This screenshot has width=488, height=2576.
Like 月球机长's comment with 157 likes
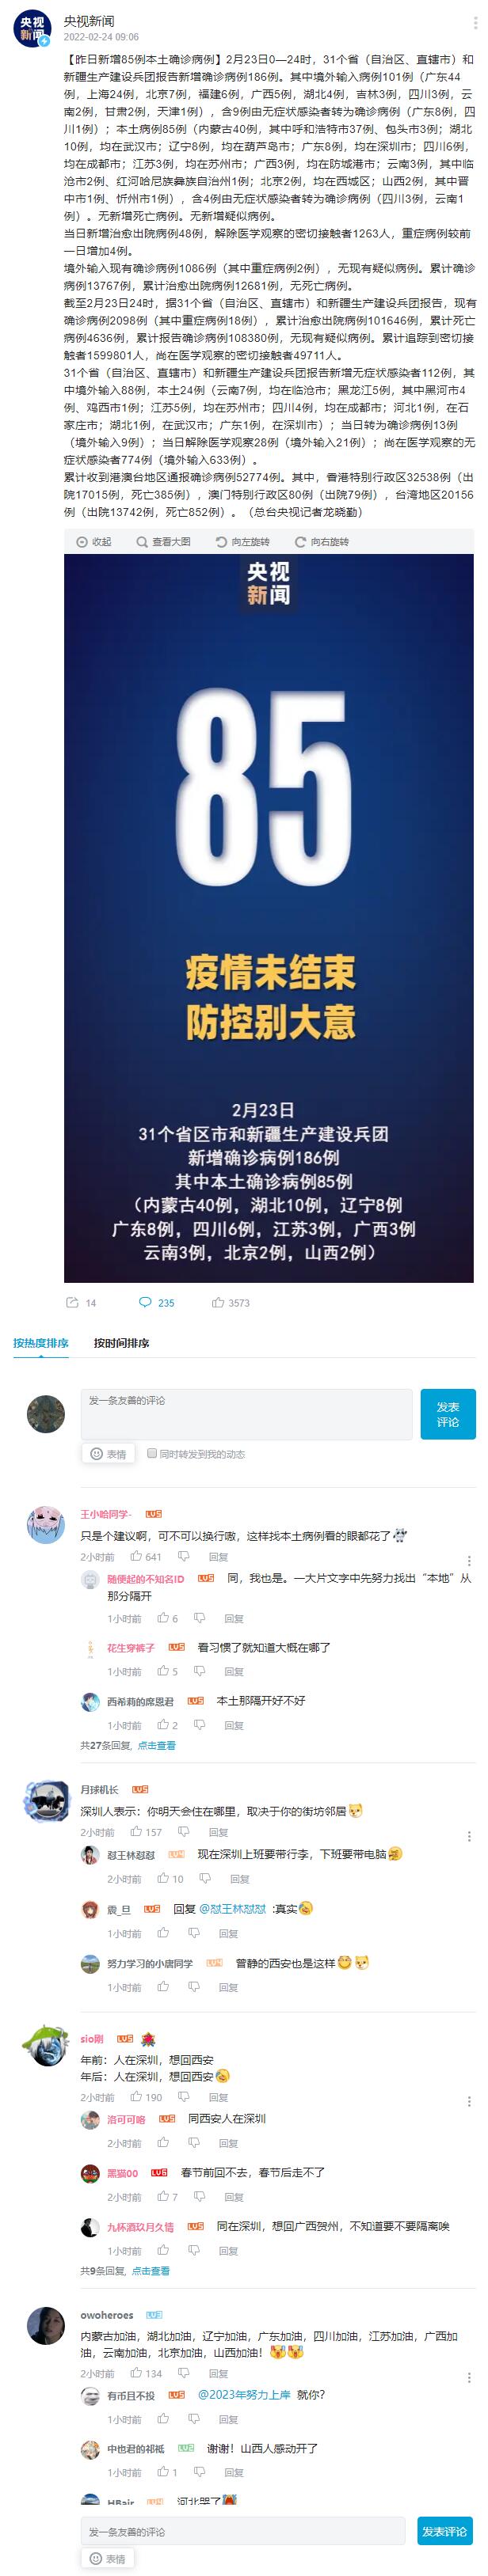[x=145, y=1832]
